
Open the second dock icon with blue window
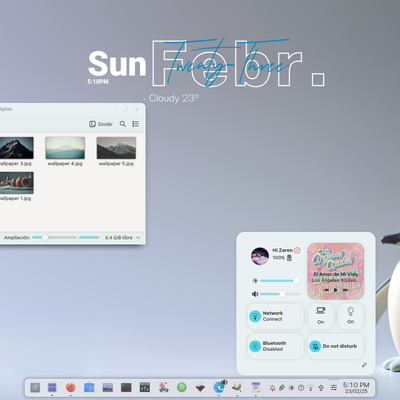tap(52, 387)
